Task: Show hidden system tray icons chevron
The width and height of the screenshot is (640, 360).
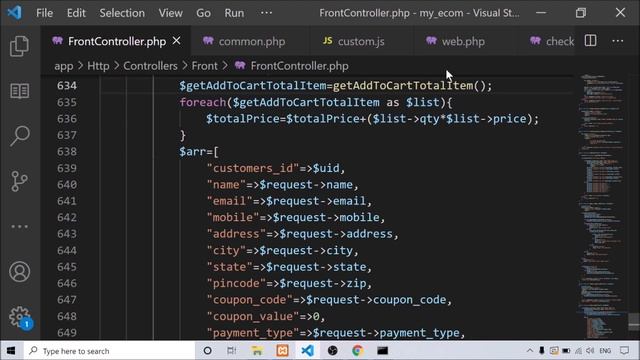Action: [x=530, y=351]
